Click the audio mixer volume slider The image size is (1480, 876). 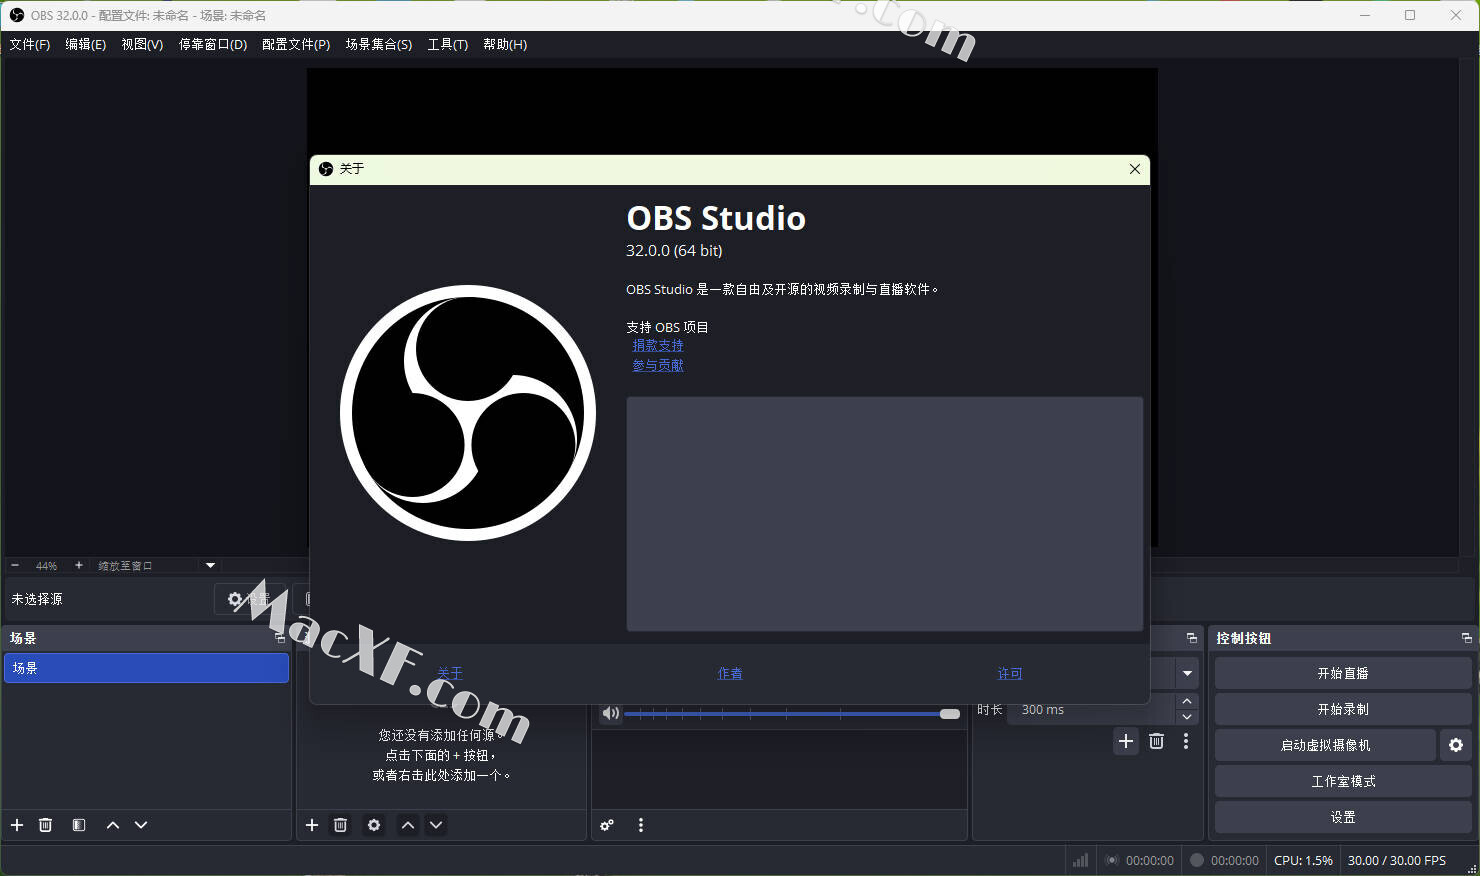[790, 713]
